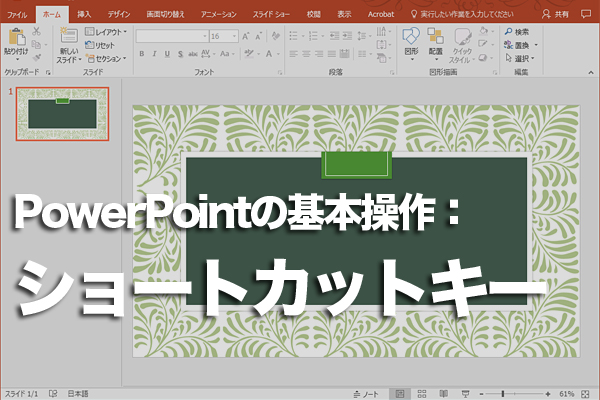Screen dimensions: 600x400
Task: Open the Shapes (図形) gallery icon
Action: coord(411,36)
